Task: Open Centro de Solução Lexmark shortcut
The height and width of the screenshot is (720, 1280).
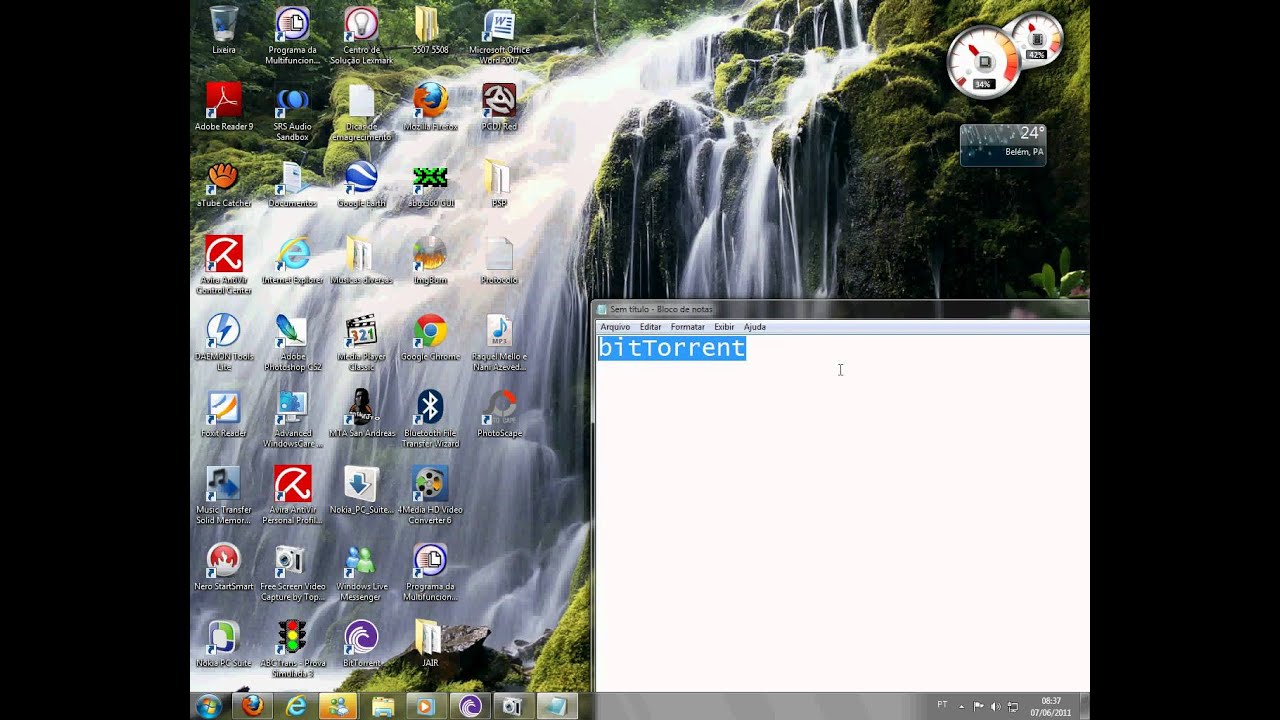Action: [x=361, y=37]
